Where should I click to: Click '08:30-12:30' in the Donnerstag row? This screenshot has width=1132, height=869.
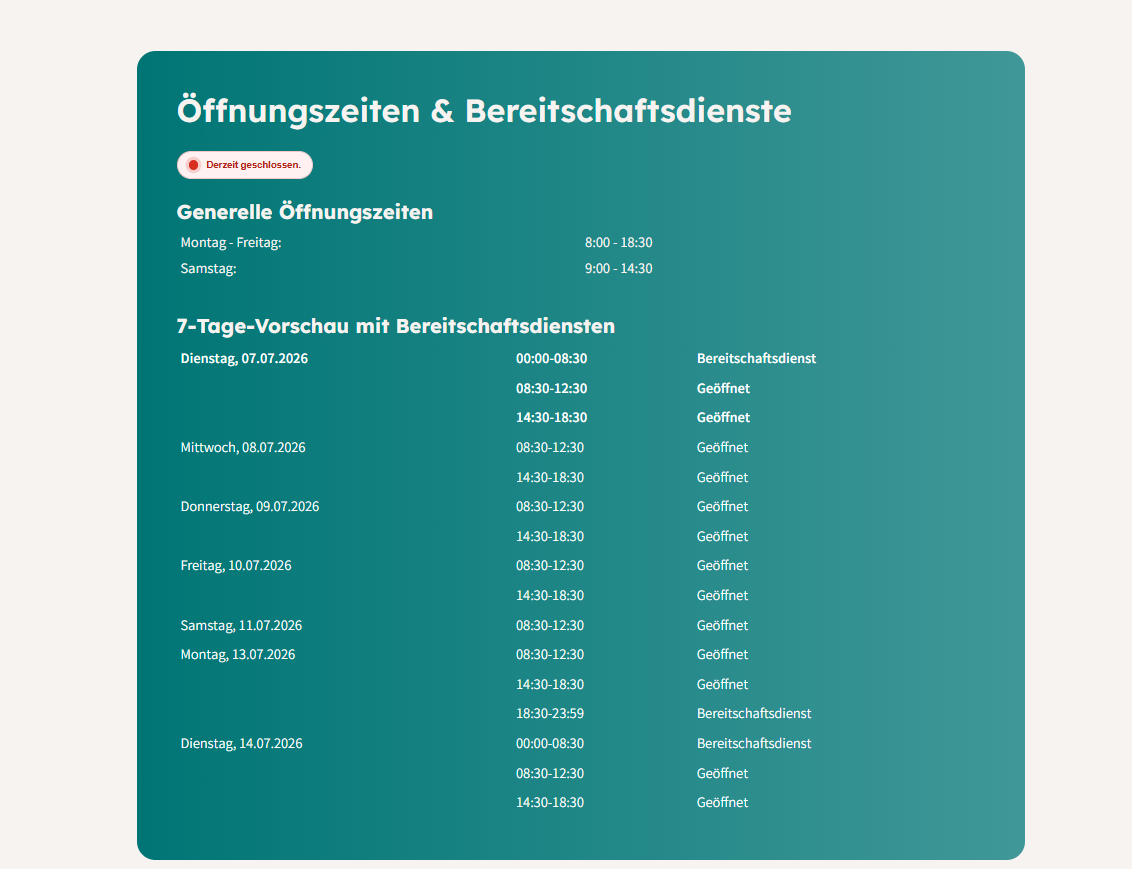coord(550,507)
